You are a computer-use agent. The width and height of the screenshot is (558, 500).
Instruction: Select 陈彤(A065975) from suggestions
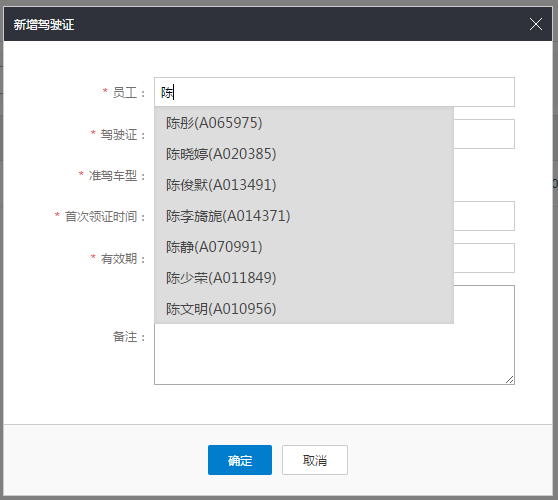(x=304, y=123)
